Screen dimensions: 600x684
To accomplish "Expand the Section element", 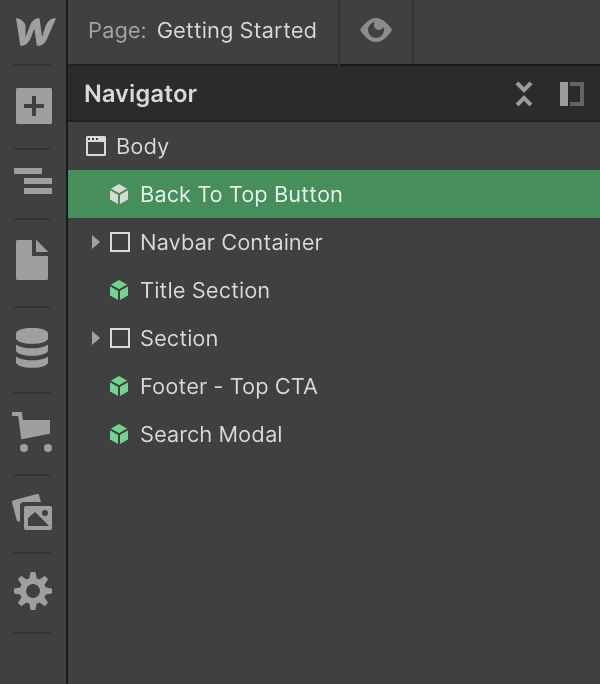I will click(x=95, y=338).
